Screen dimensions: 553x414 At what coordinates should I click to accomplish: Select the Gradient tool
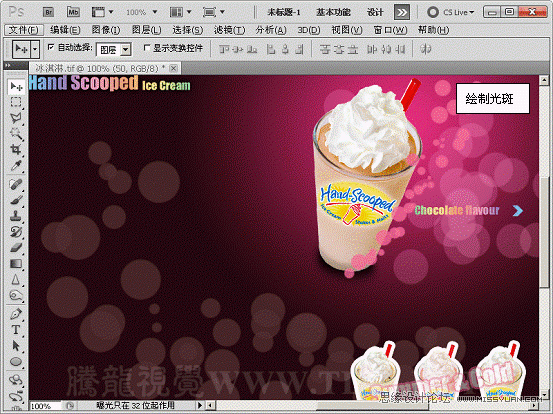(x=16, y=263)
